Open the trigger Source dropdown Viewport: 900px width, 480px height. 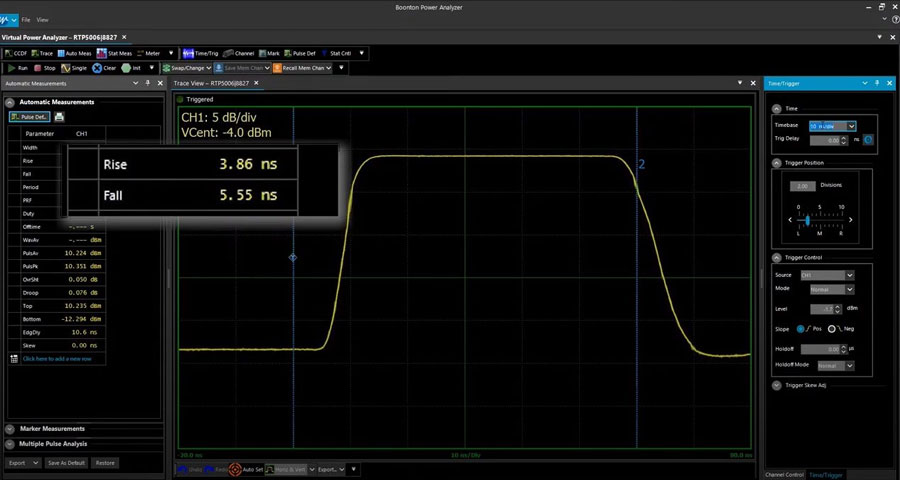click(827, 274)
